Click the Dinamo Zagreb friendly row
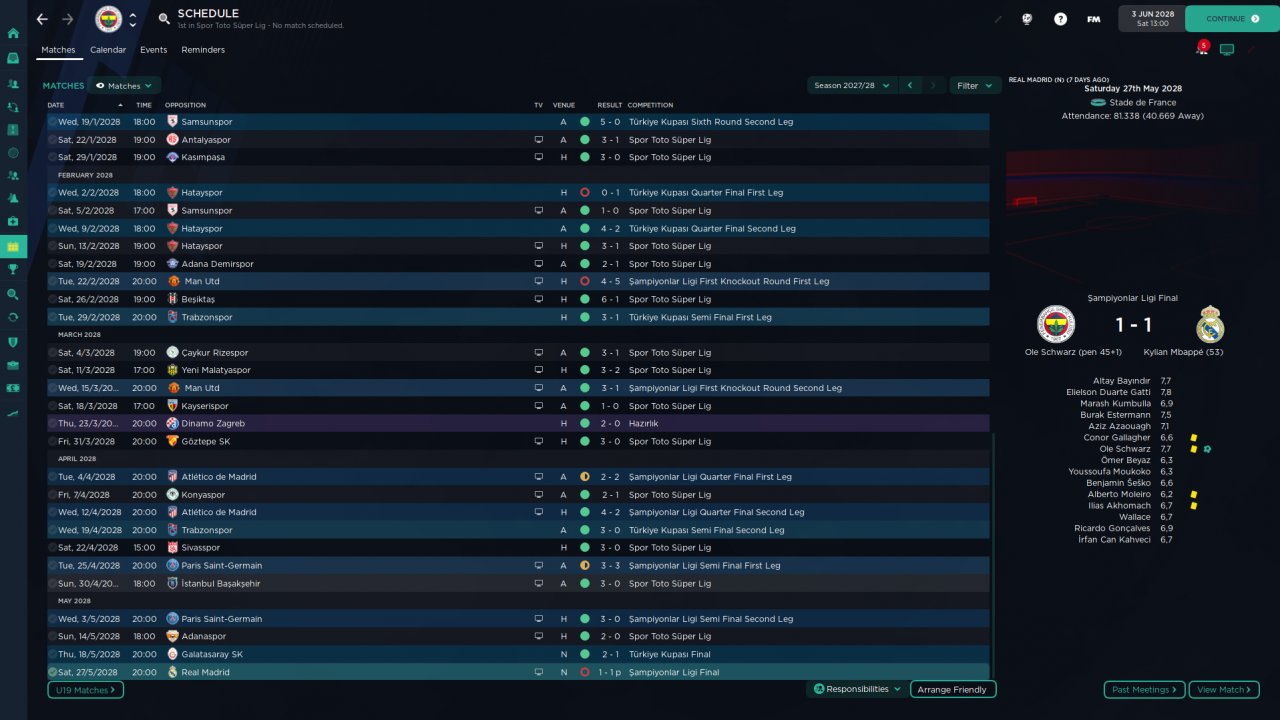 [518, 424]
